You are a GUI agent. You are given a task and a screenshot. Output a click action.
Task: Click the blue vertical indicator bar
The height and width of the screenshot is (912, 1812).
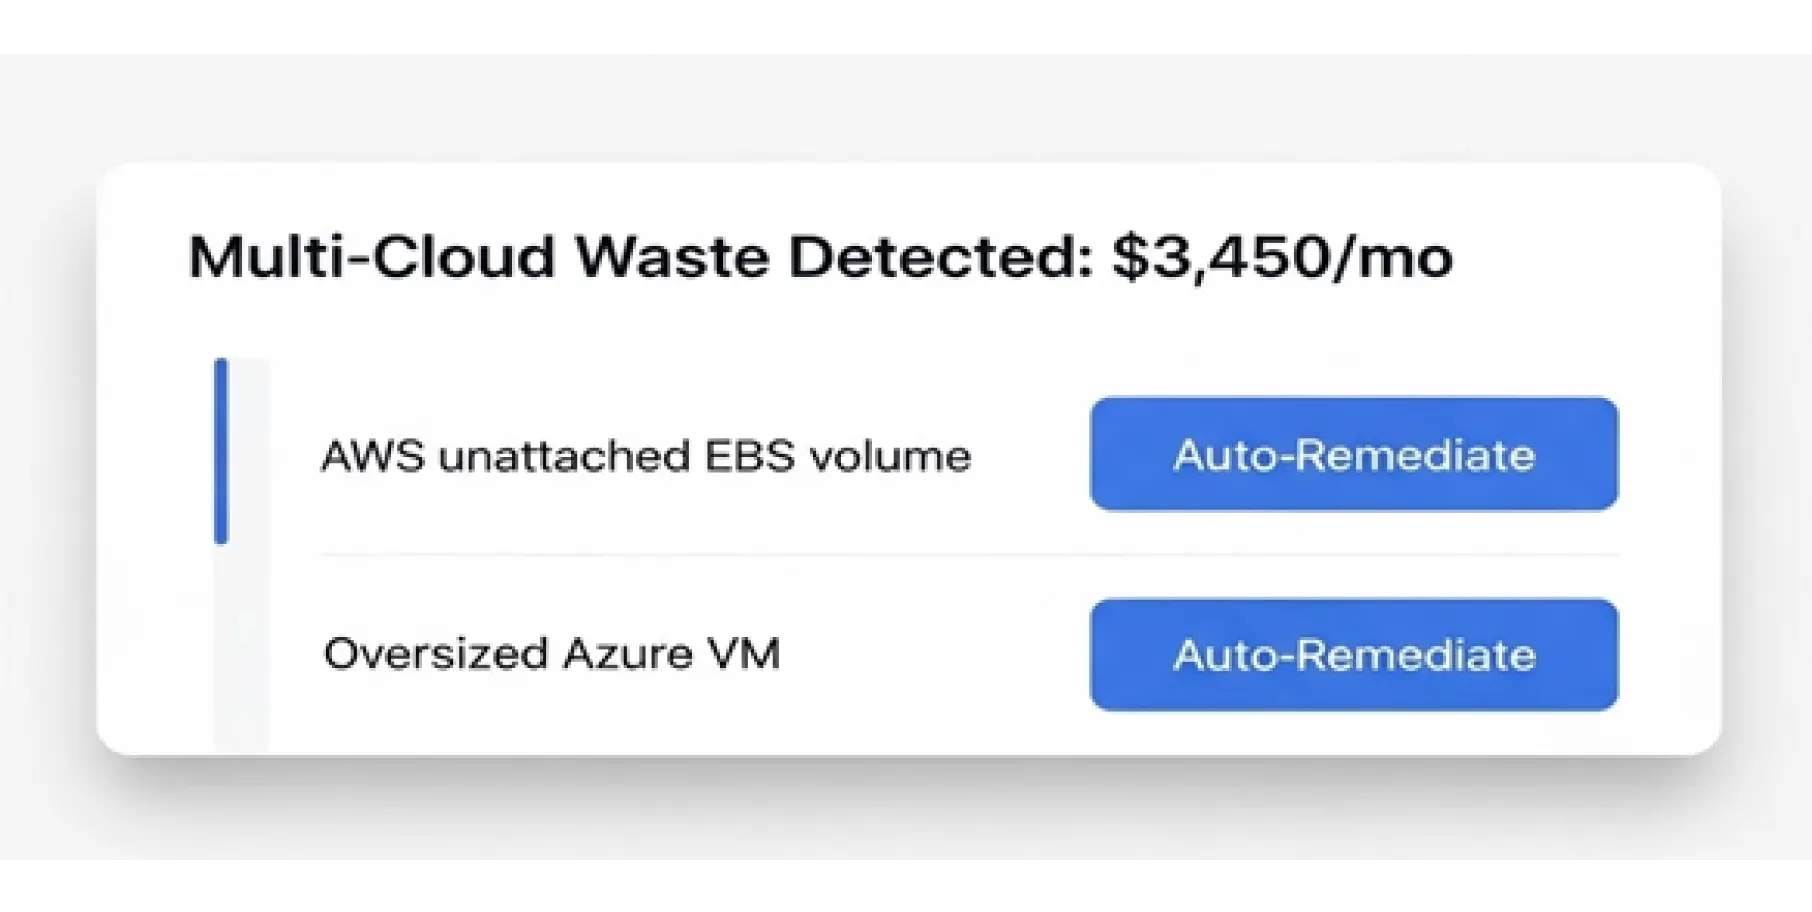221,450
